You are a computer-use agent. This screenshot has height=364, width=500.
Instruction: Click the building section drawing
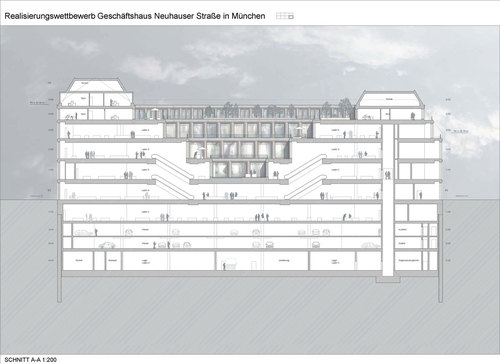[x=250, y=190]
